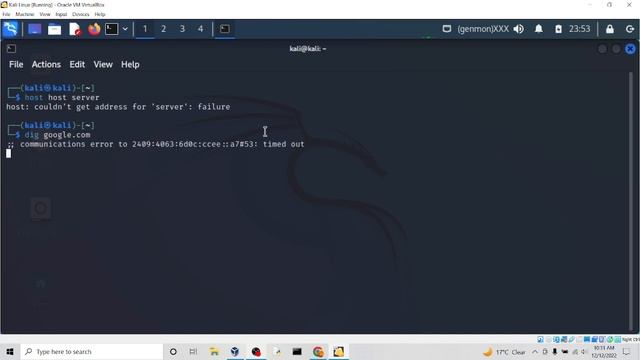This screenshot has height=360, width=640.
Task: Open the logout session icon
Action: coord(630,29)
